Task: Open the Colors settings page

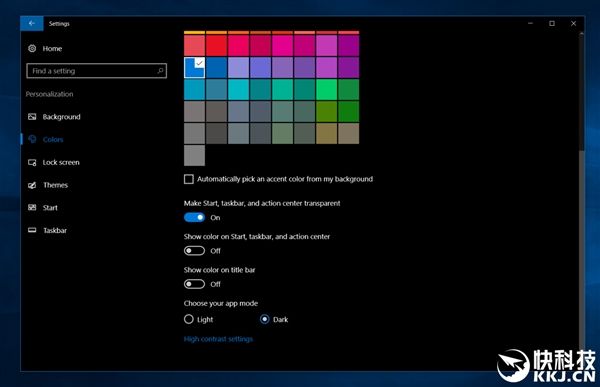Action: (x=53, y=139)
